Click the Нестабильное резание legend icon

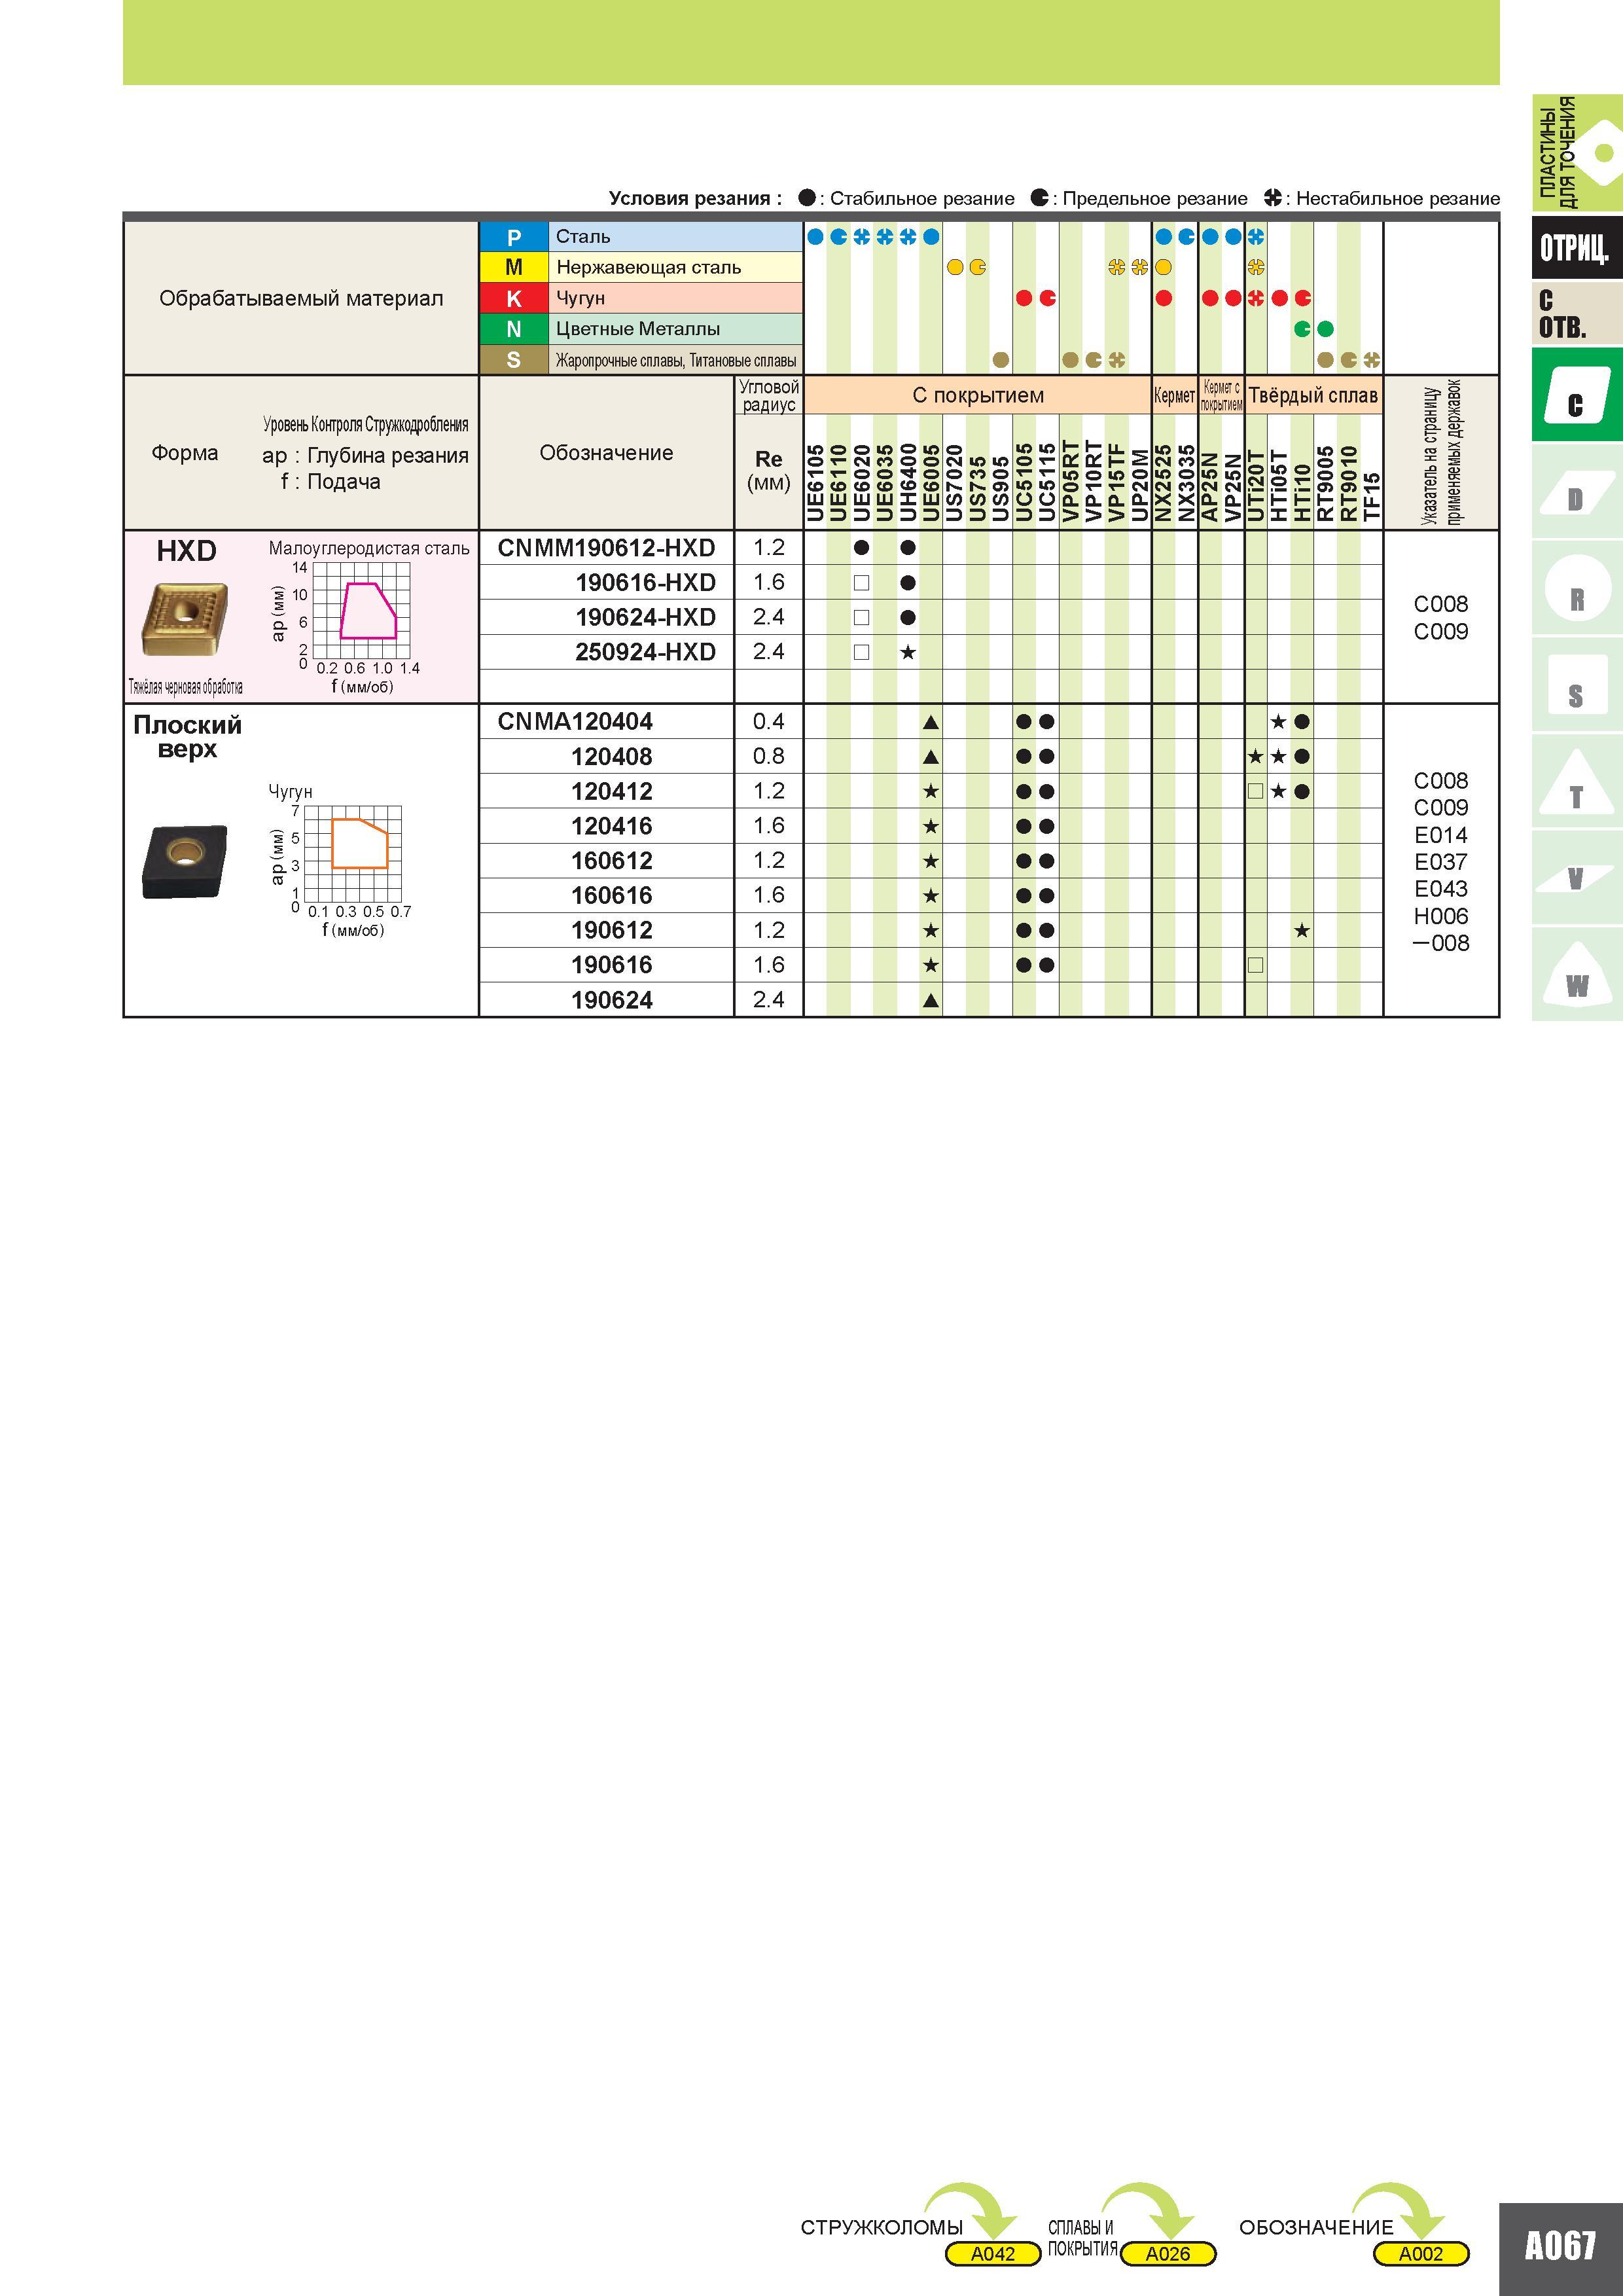[x=1273, y=197]
